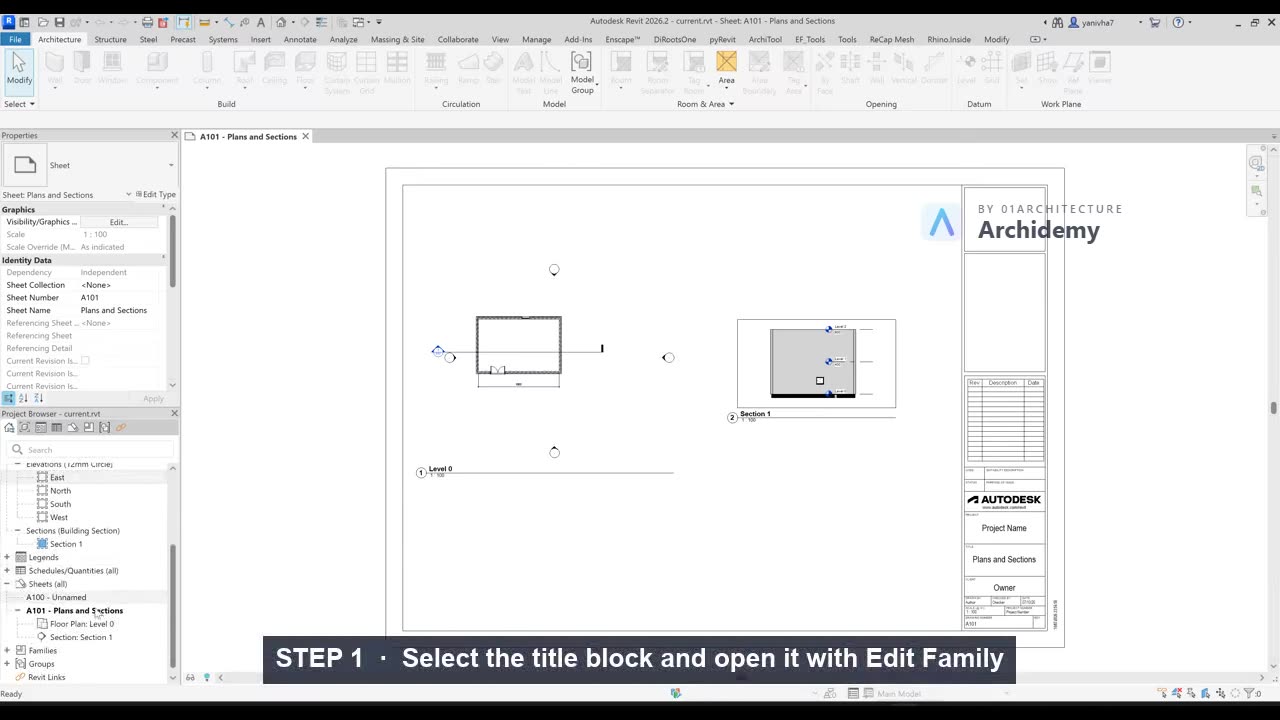Click the Save icon in quick access toolbar

pos(60,22)
